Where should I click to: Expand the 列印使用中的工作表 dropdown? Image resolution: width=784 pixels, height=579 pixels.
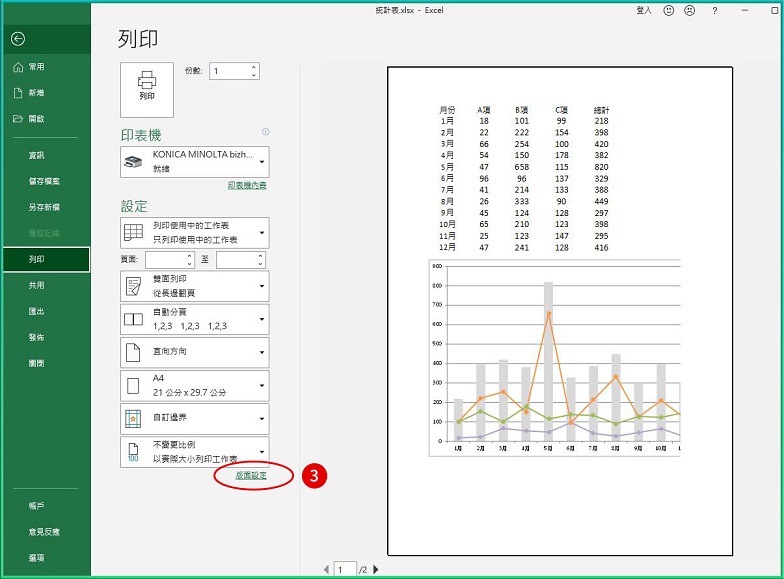[x=195, y=232]
